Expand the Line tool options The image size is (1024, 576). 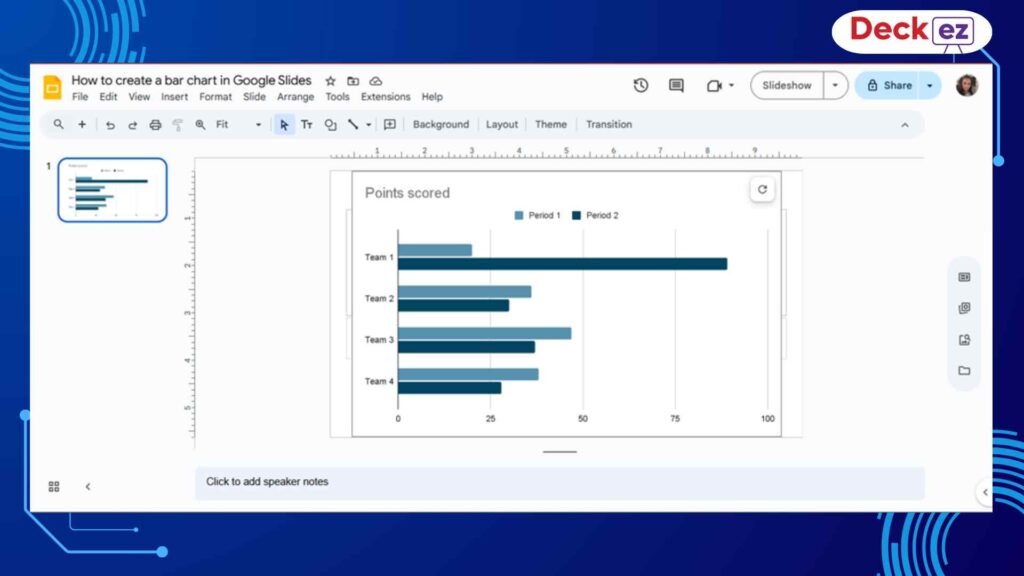coord(367,124)
